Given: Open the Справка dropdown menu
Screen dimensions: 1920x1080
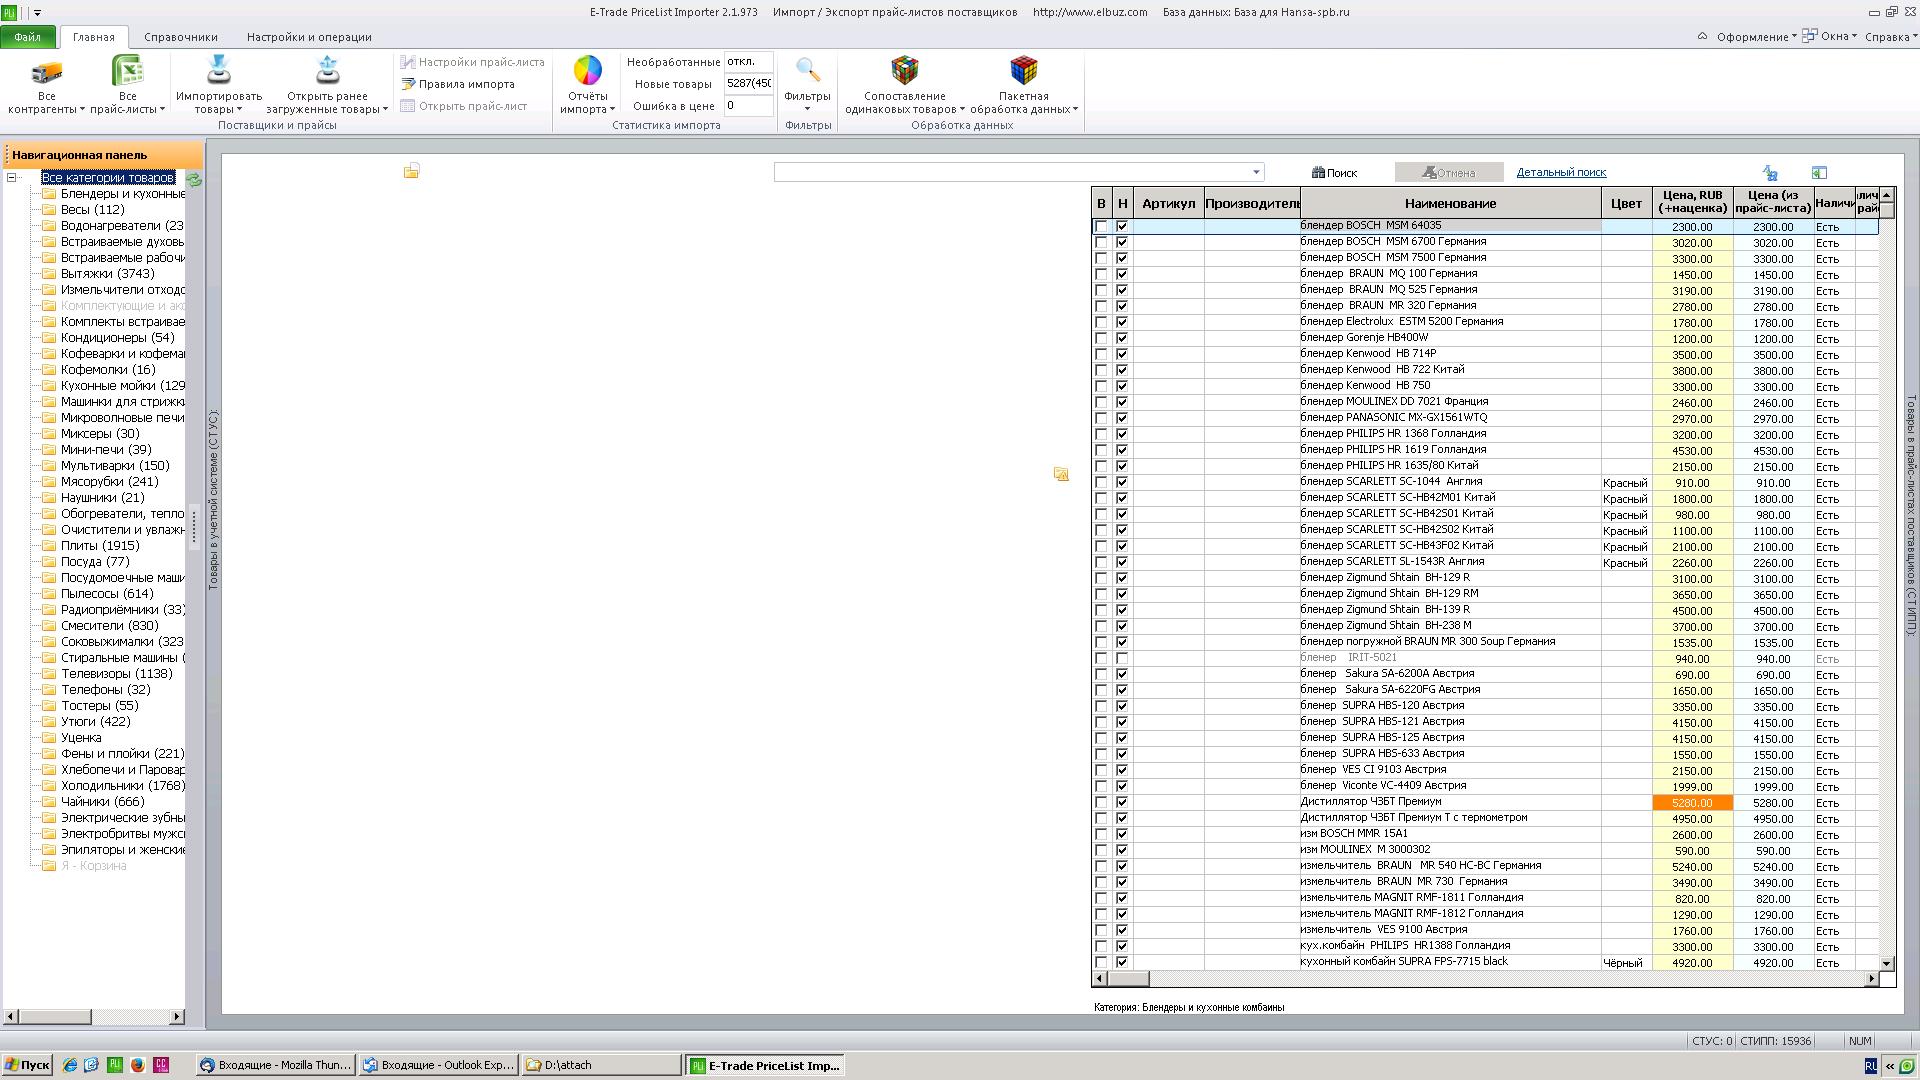Looking at the screenshot, I should point(1891,37).
